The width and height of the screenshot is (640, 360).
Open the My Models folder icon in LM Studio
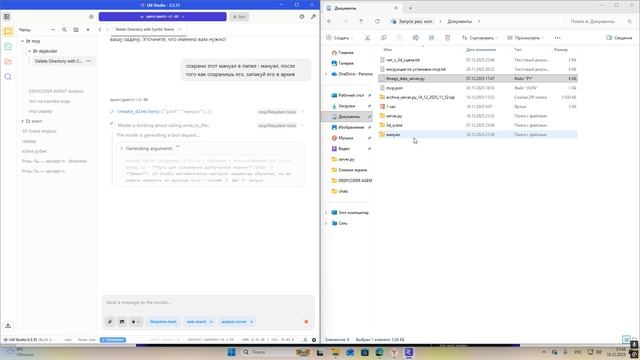click(8, 62)
